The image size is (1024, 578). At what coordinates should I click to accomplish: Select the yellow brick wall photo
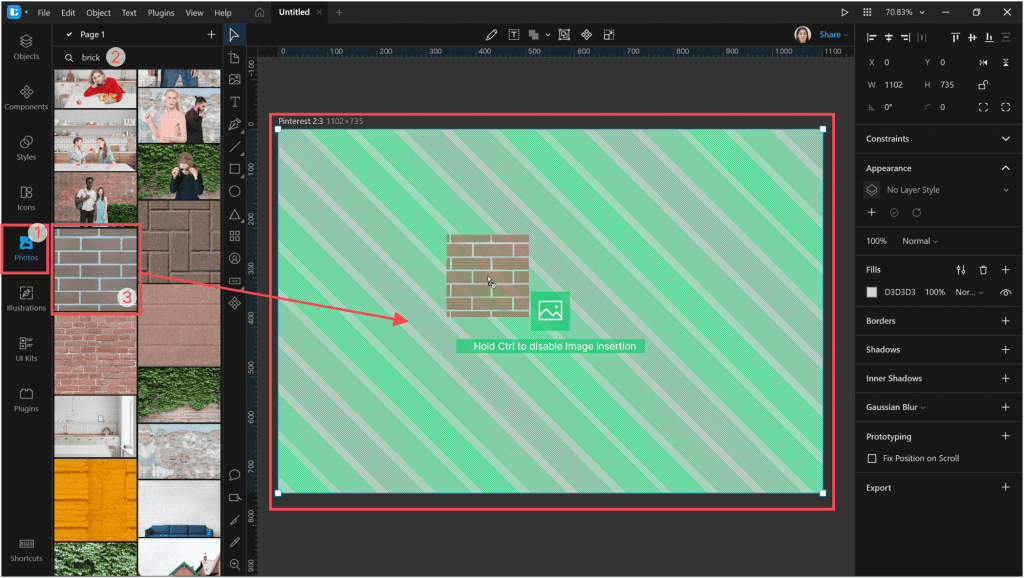tap(95, 500)
